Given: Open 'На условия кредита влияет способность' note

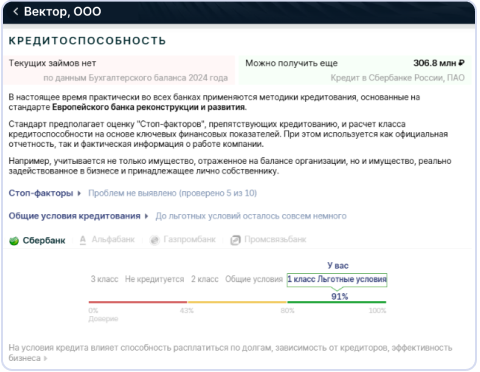Looking at the screenshot, I should pos(230,353).
